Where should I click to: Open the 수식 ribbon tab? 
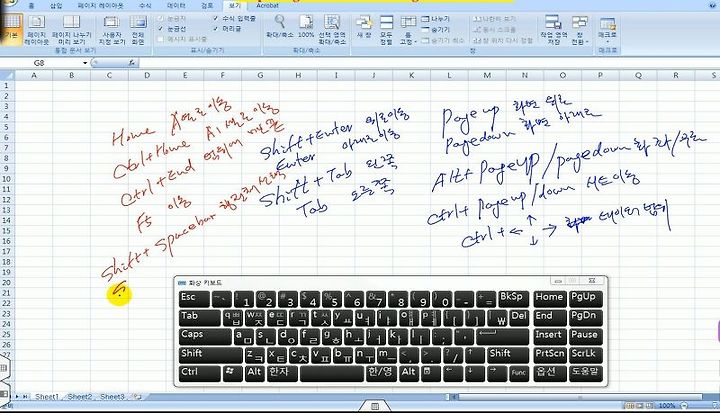[x=145, y=6]
